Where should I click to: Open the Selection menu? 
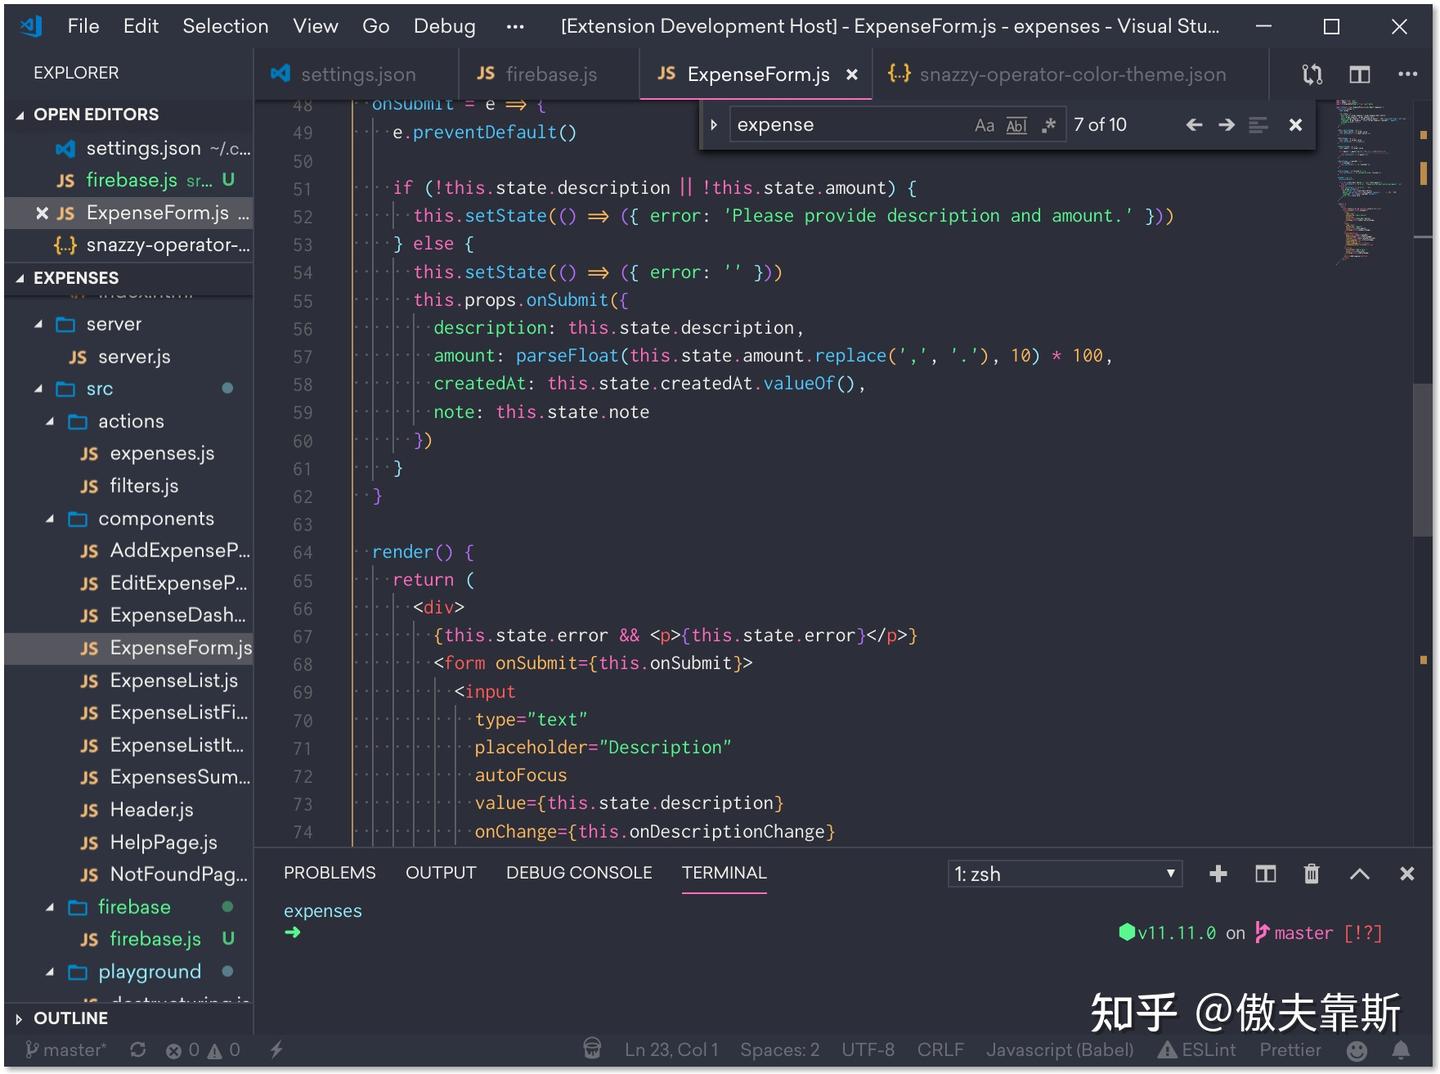click(225, 26)
